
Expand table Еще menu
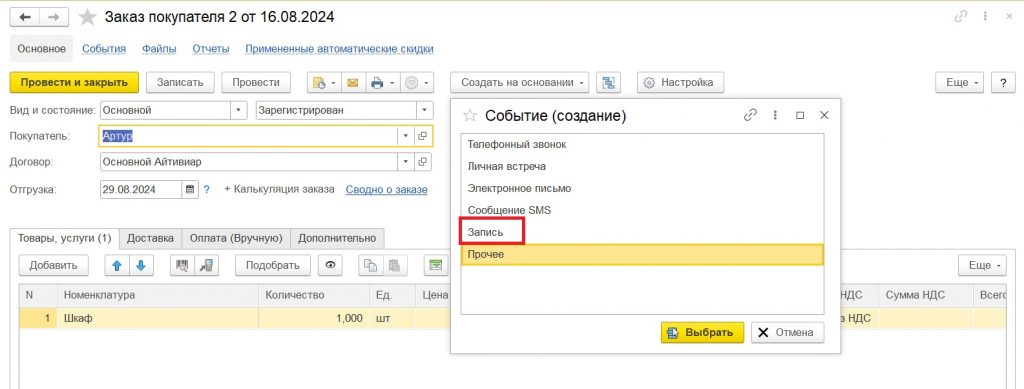tap(983, 265)
